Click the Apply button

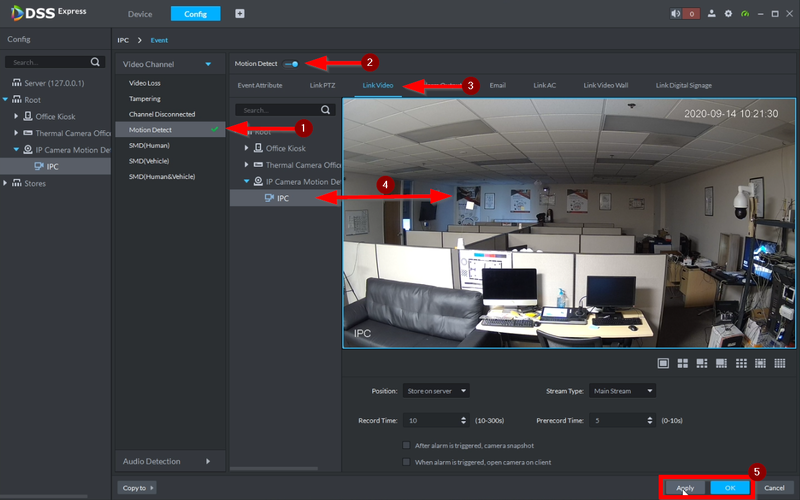click(x=685, y=487)
